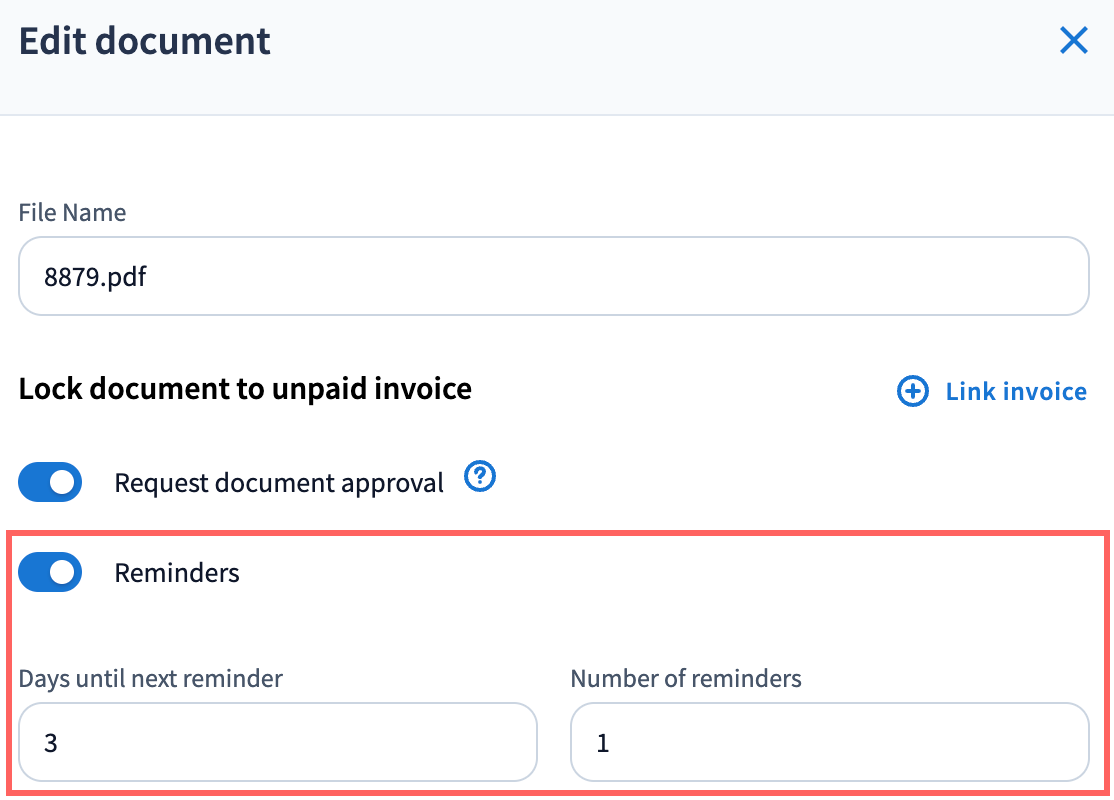Click the File Name field label

pyautogui.click(x=72, y=213)
